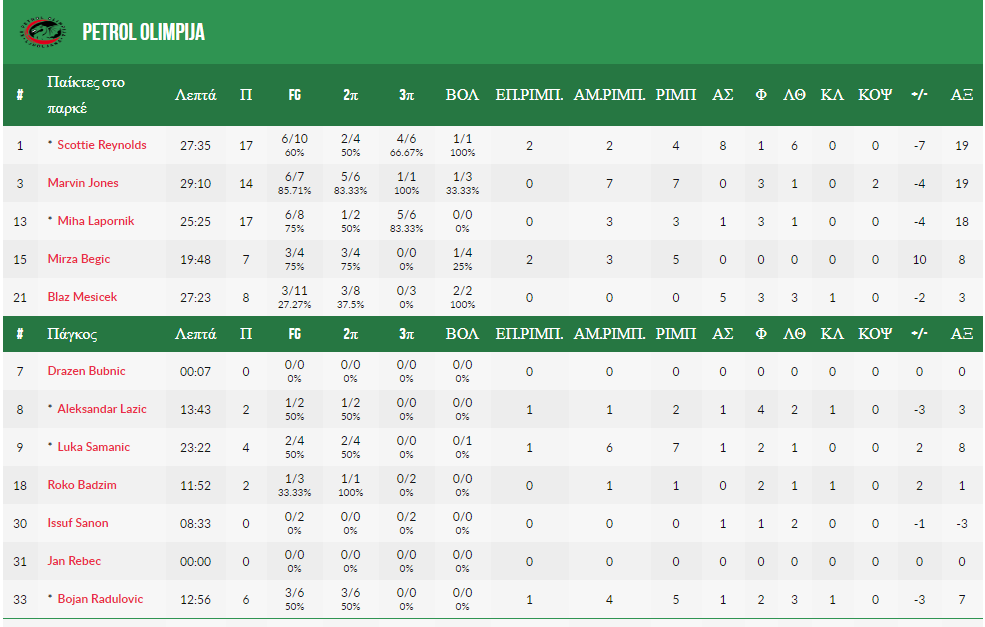Click the FG column header in the starters table
The image size is (985, 627).
295,95
